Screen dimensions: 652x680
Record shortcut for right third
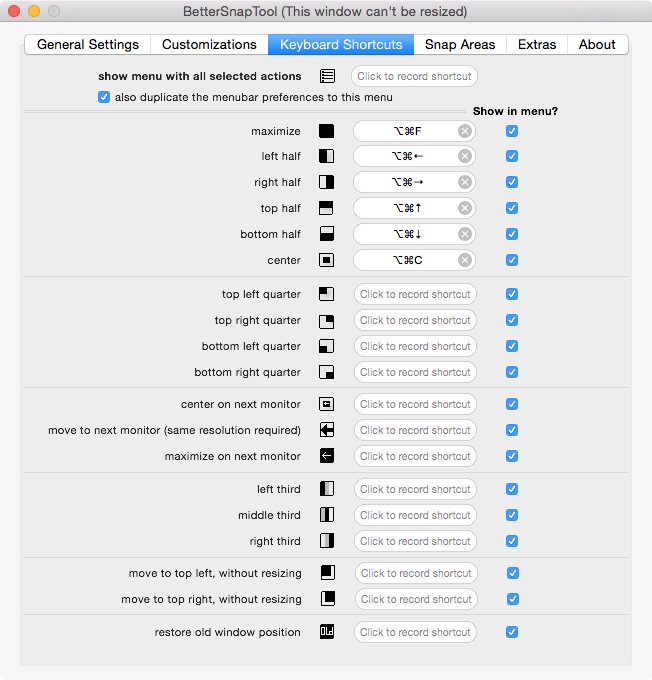415,541
